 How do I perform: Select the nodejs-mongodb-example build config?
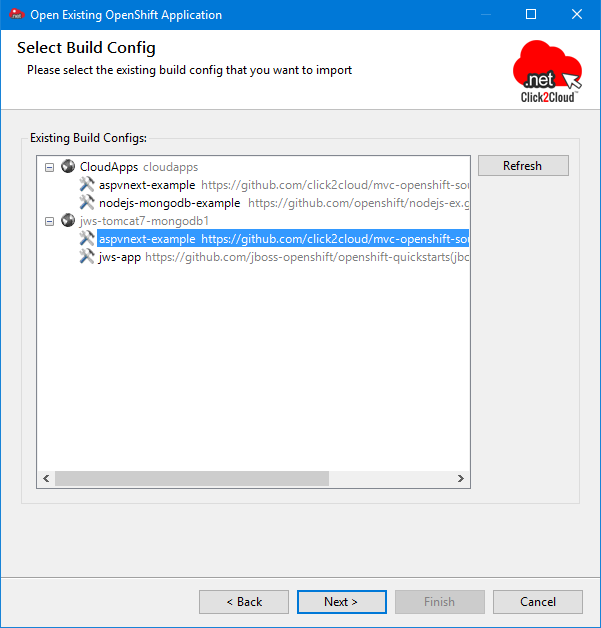tap(169, 202)
